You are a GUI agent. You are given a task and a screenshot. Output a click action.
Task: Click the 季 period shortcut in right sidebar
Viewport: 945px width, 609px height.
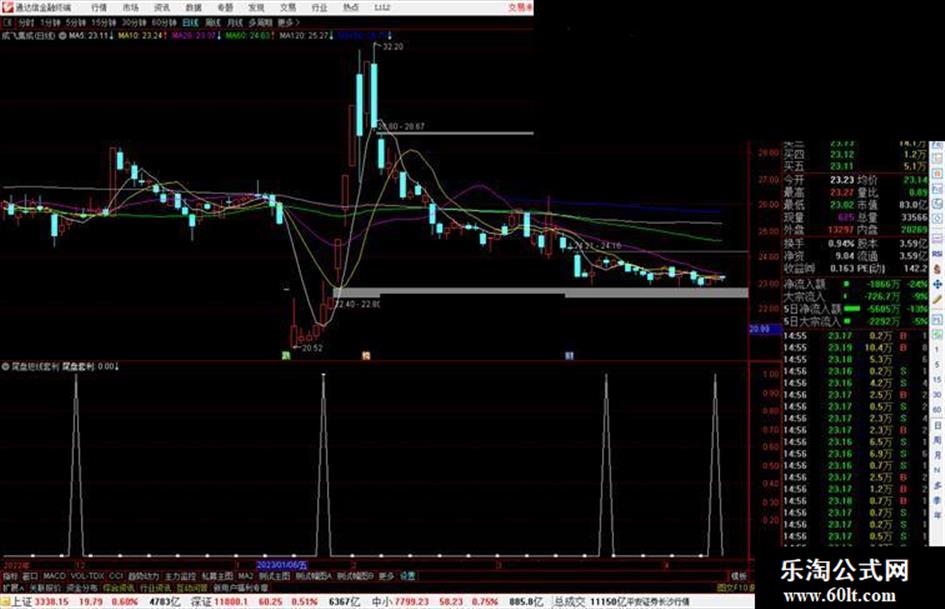coord(937,500)
